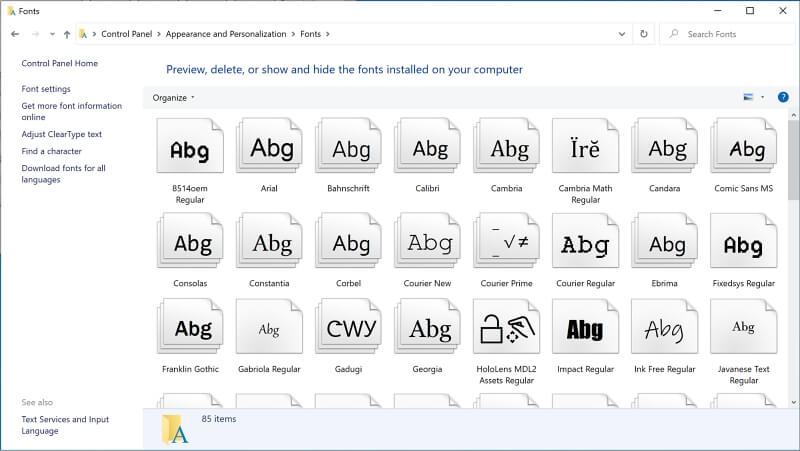Select the Corbel font icon
Viewport: 800px width, 451px height.
348,241
